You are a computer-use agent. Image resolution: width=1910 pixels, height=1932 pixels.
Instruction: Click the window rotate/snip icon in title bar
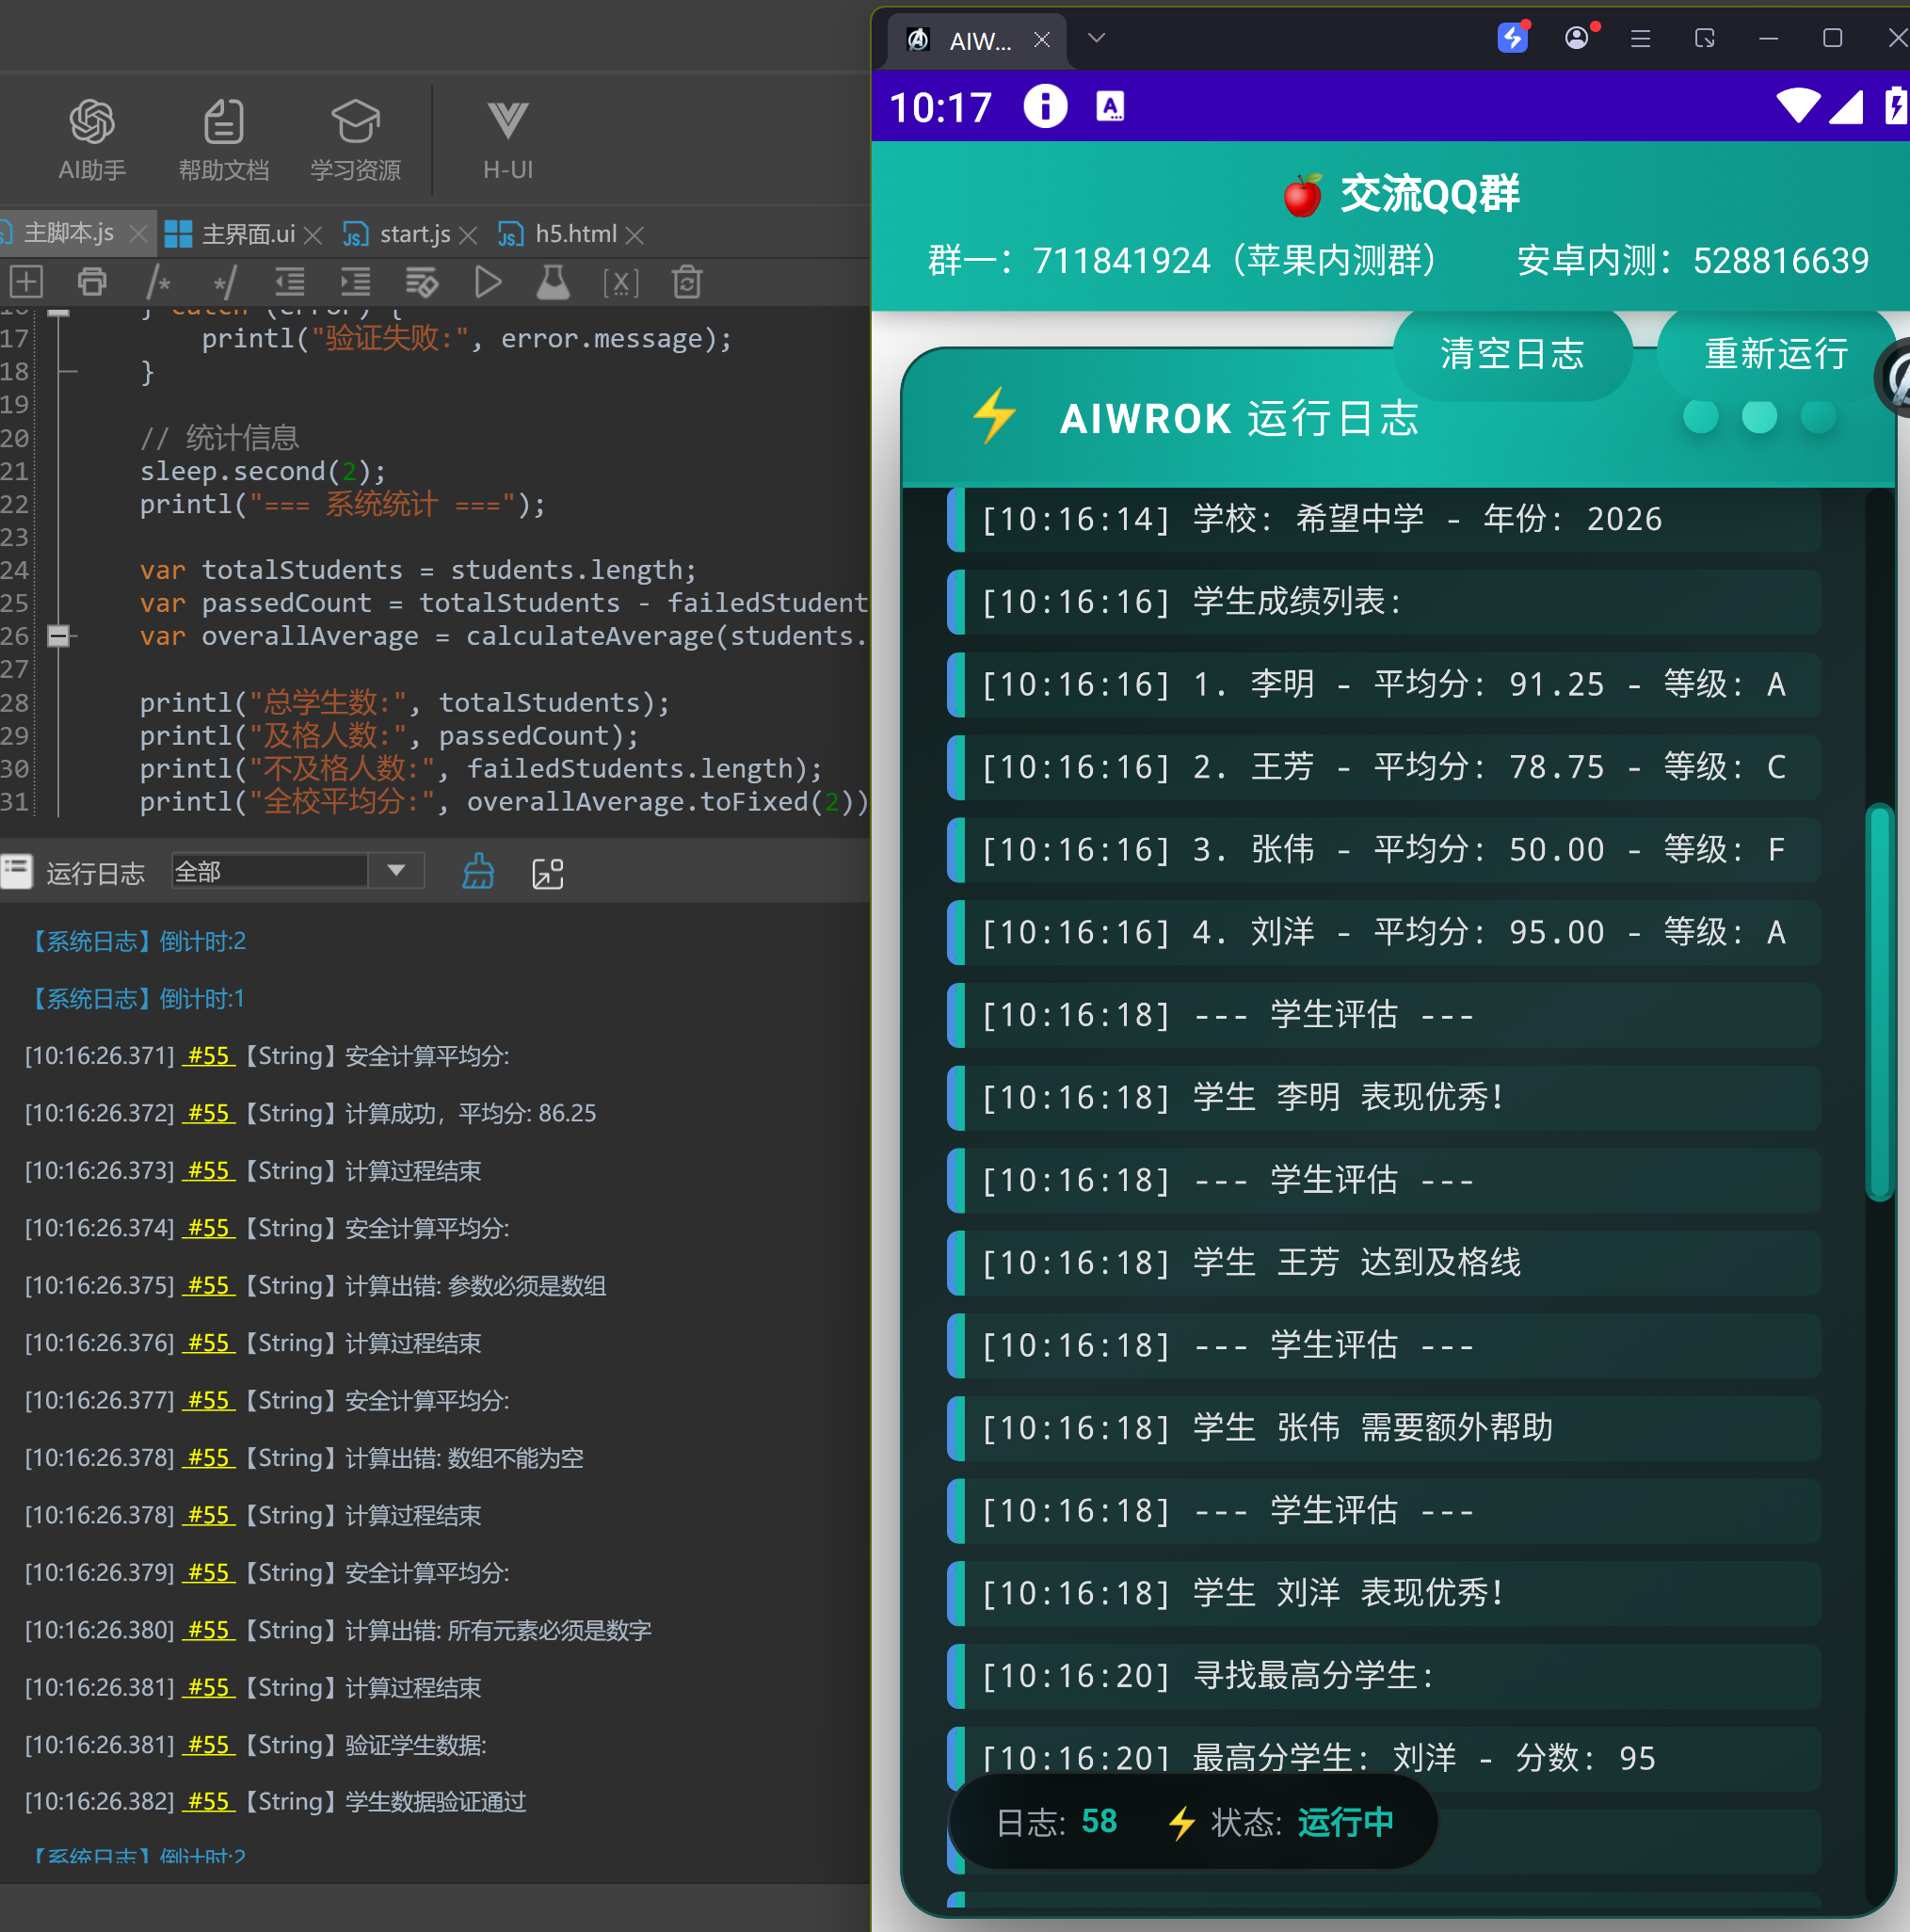click(x=1705, y=38)
